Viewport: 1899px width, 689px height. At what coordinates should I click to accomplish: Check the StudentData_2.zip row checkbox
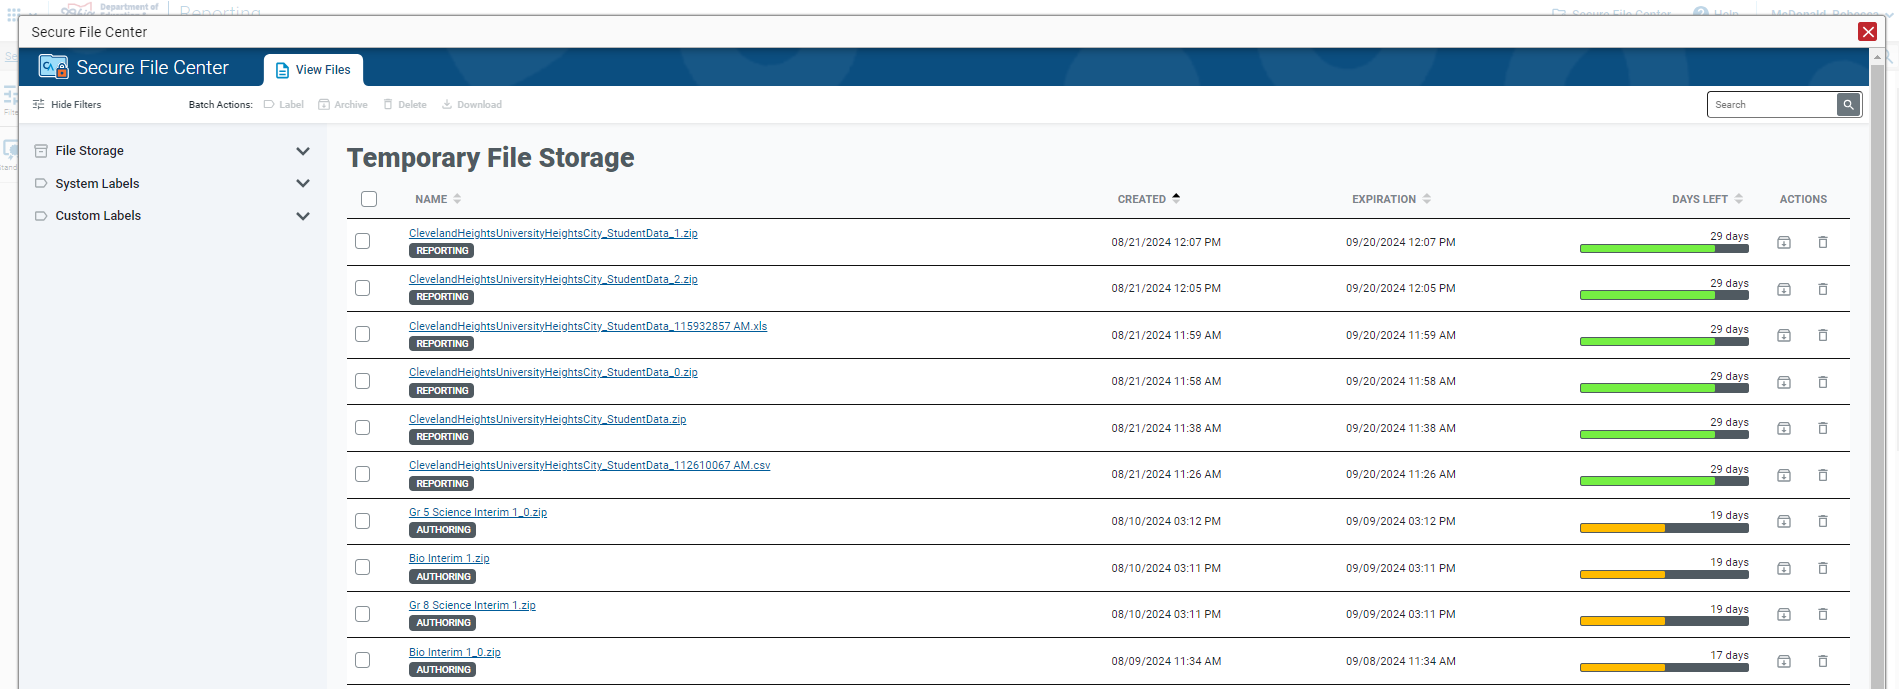[x=362, y=288]
